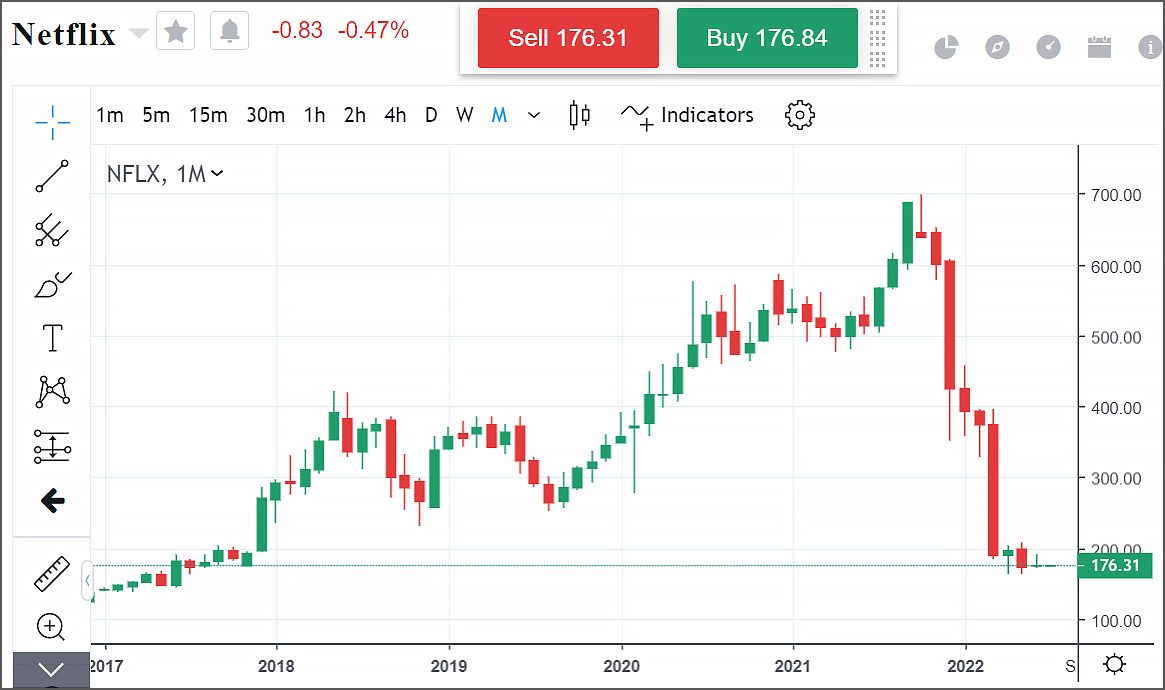Click the 176.31 current price label
This screenshot has height=690, width=1165.
coord(1115,566)
